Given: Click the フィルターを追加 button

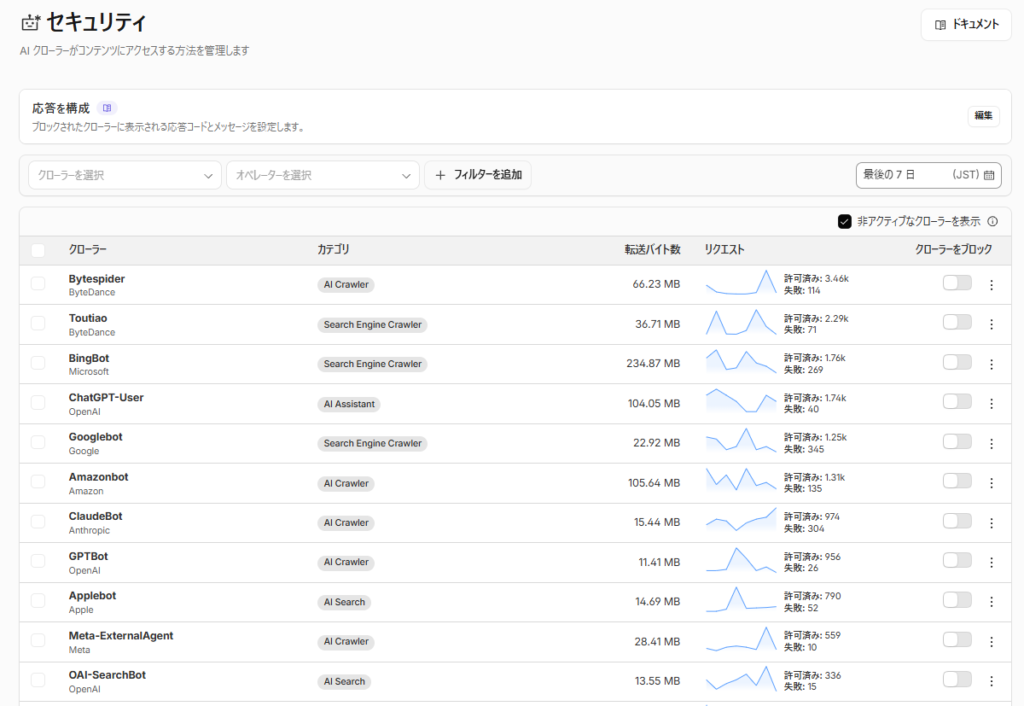Looking at the screenshot, I should pyautogui.click(x=478, y=175).
